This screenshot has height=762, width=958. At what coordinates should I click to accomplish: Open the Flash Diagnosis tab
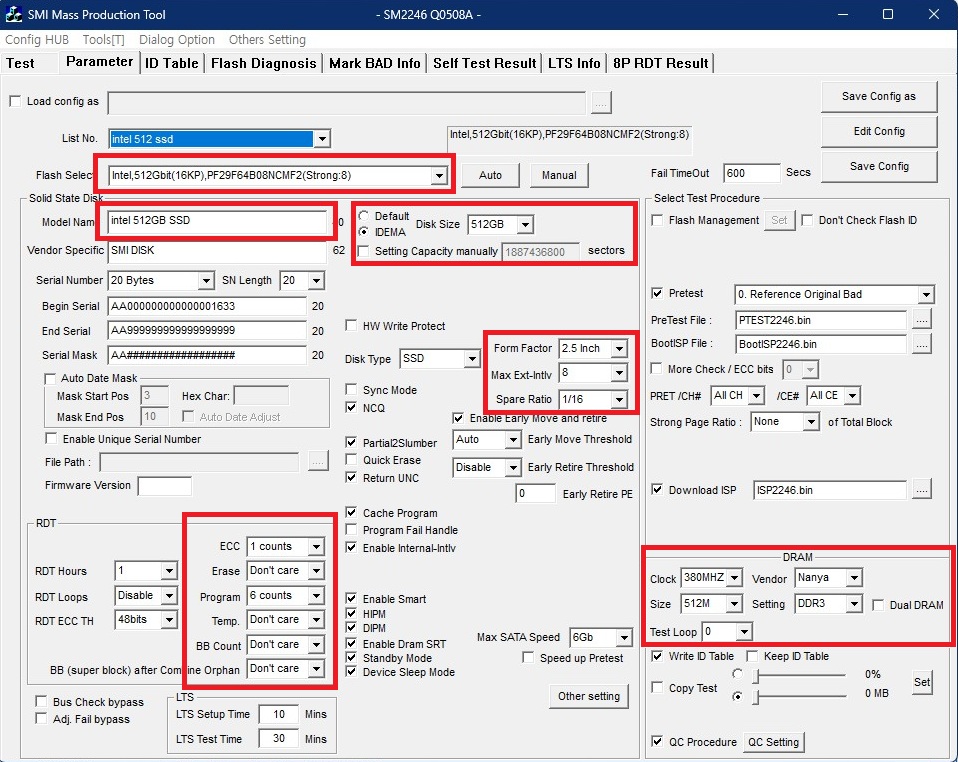point(263,63)
